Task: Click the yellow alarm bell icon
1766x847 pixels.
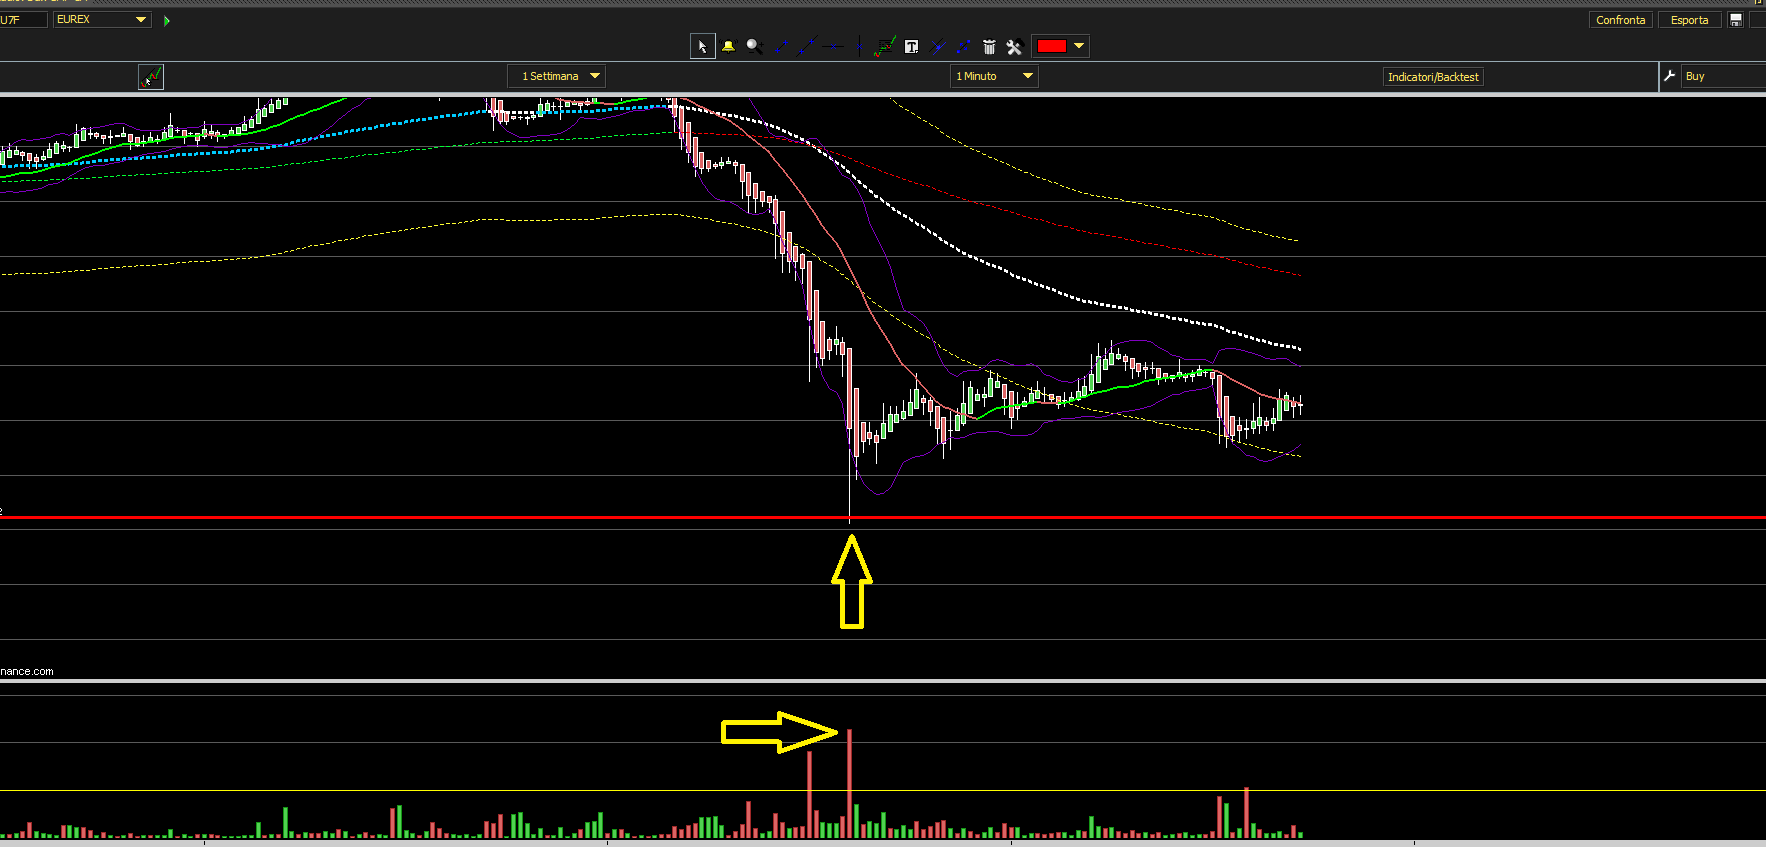Action: point(728,46)
